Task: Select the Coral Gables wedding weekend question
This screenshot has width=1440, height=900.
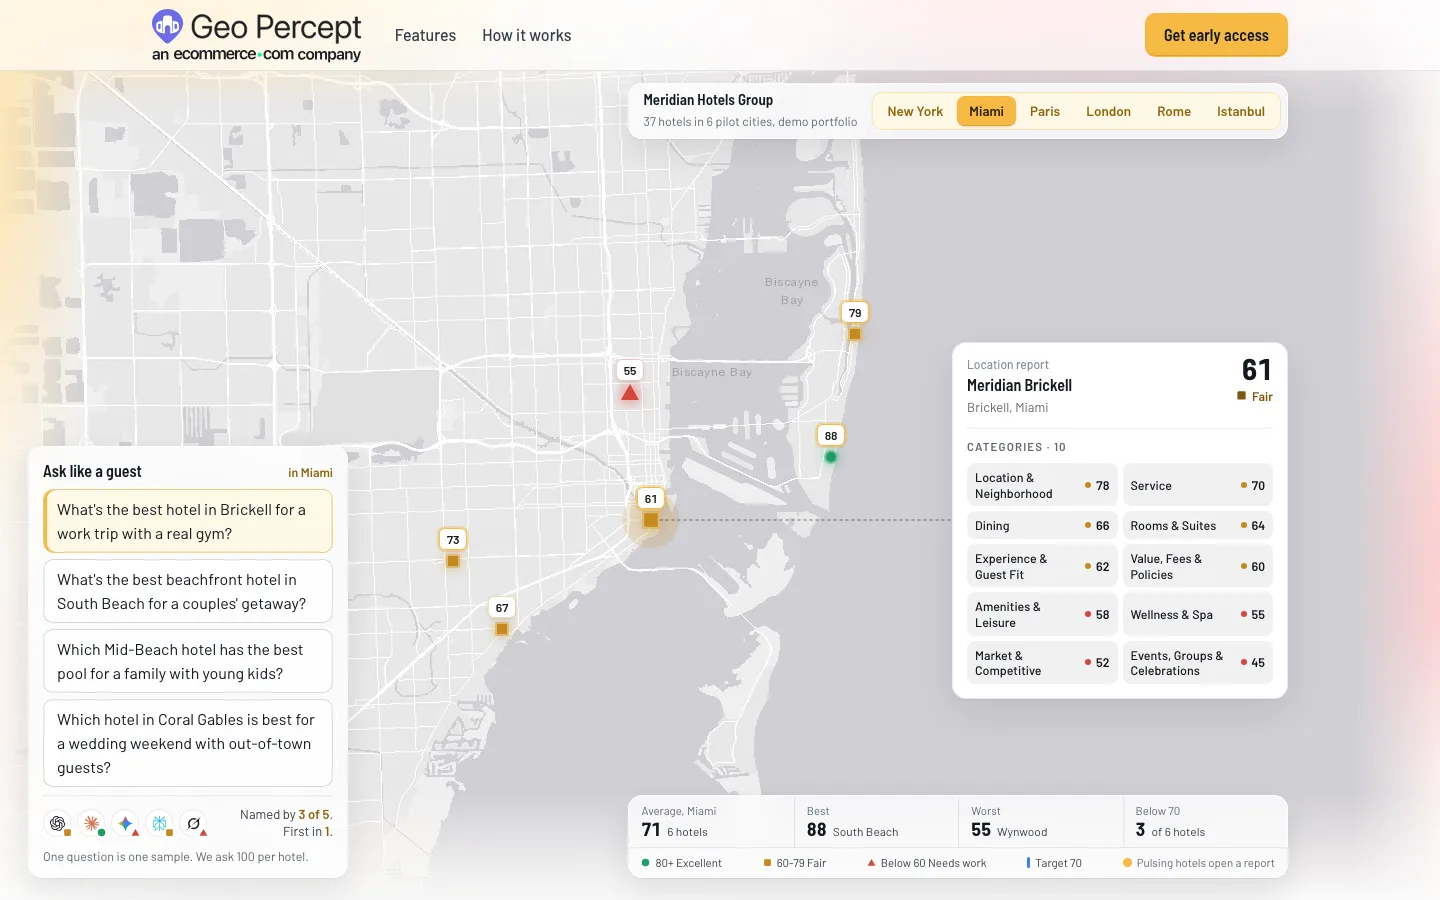Action: point(188,743)
